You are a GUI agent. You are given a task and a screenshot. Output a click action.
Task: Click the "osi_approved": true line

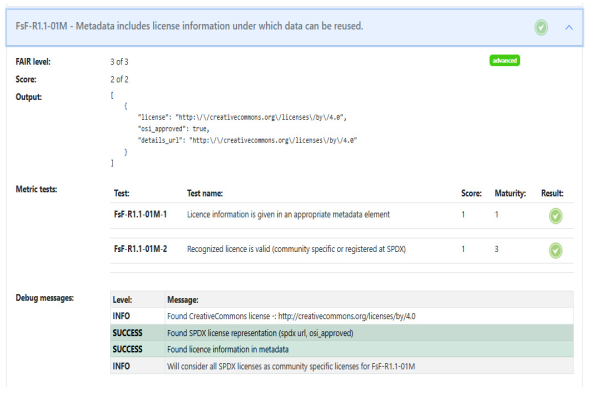tap(173, 129)
